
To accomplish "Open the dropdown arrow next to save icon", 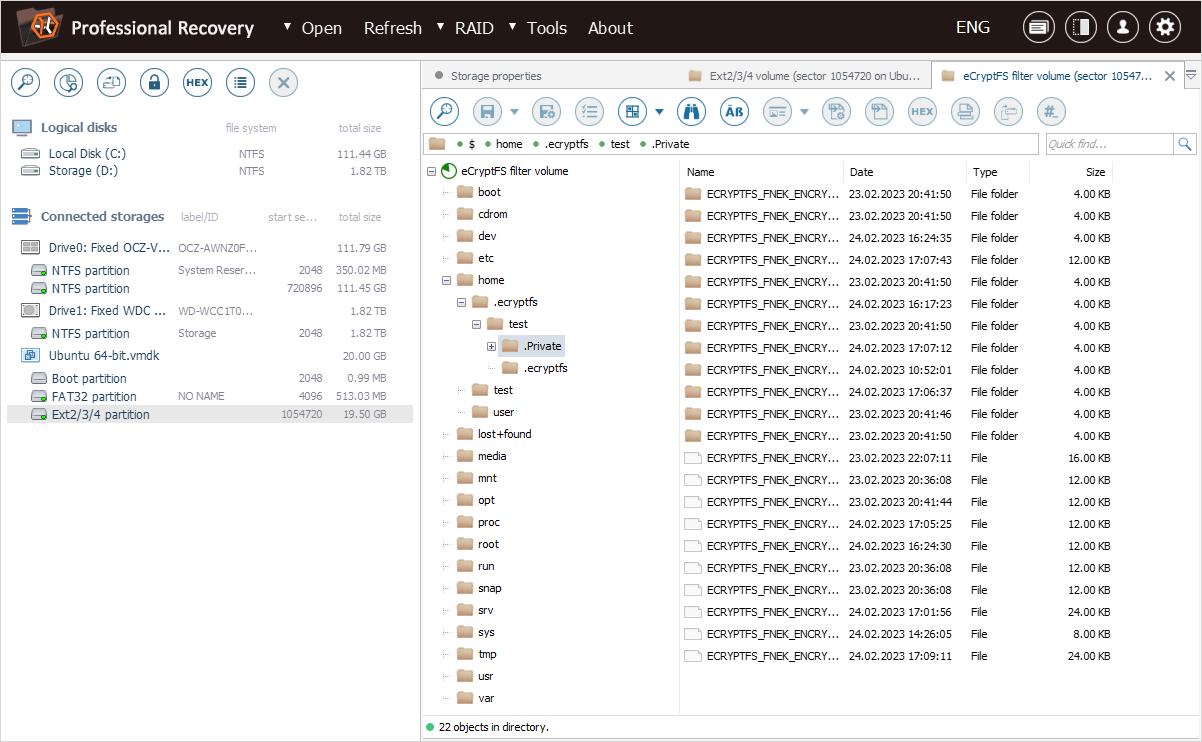I will 514,112.
